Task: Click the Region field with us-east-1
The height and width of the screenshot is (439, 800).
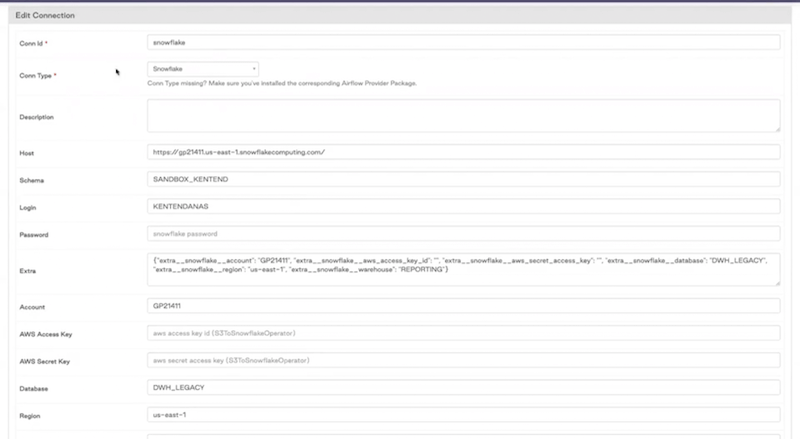Action: pyautogui.click(x=463, y=413)
